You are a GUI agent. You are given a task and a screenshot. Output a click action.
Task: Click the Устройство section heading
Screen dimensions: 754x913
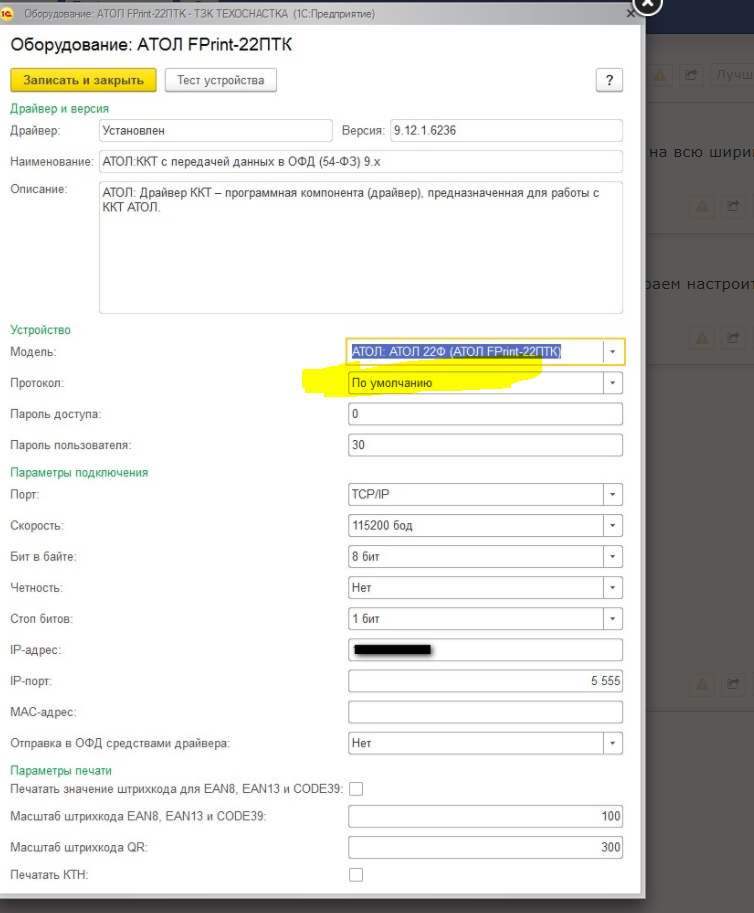click(x=40, y=330)
